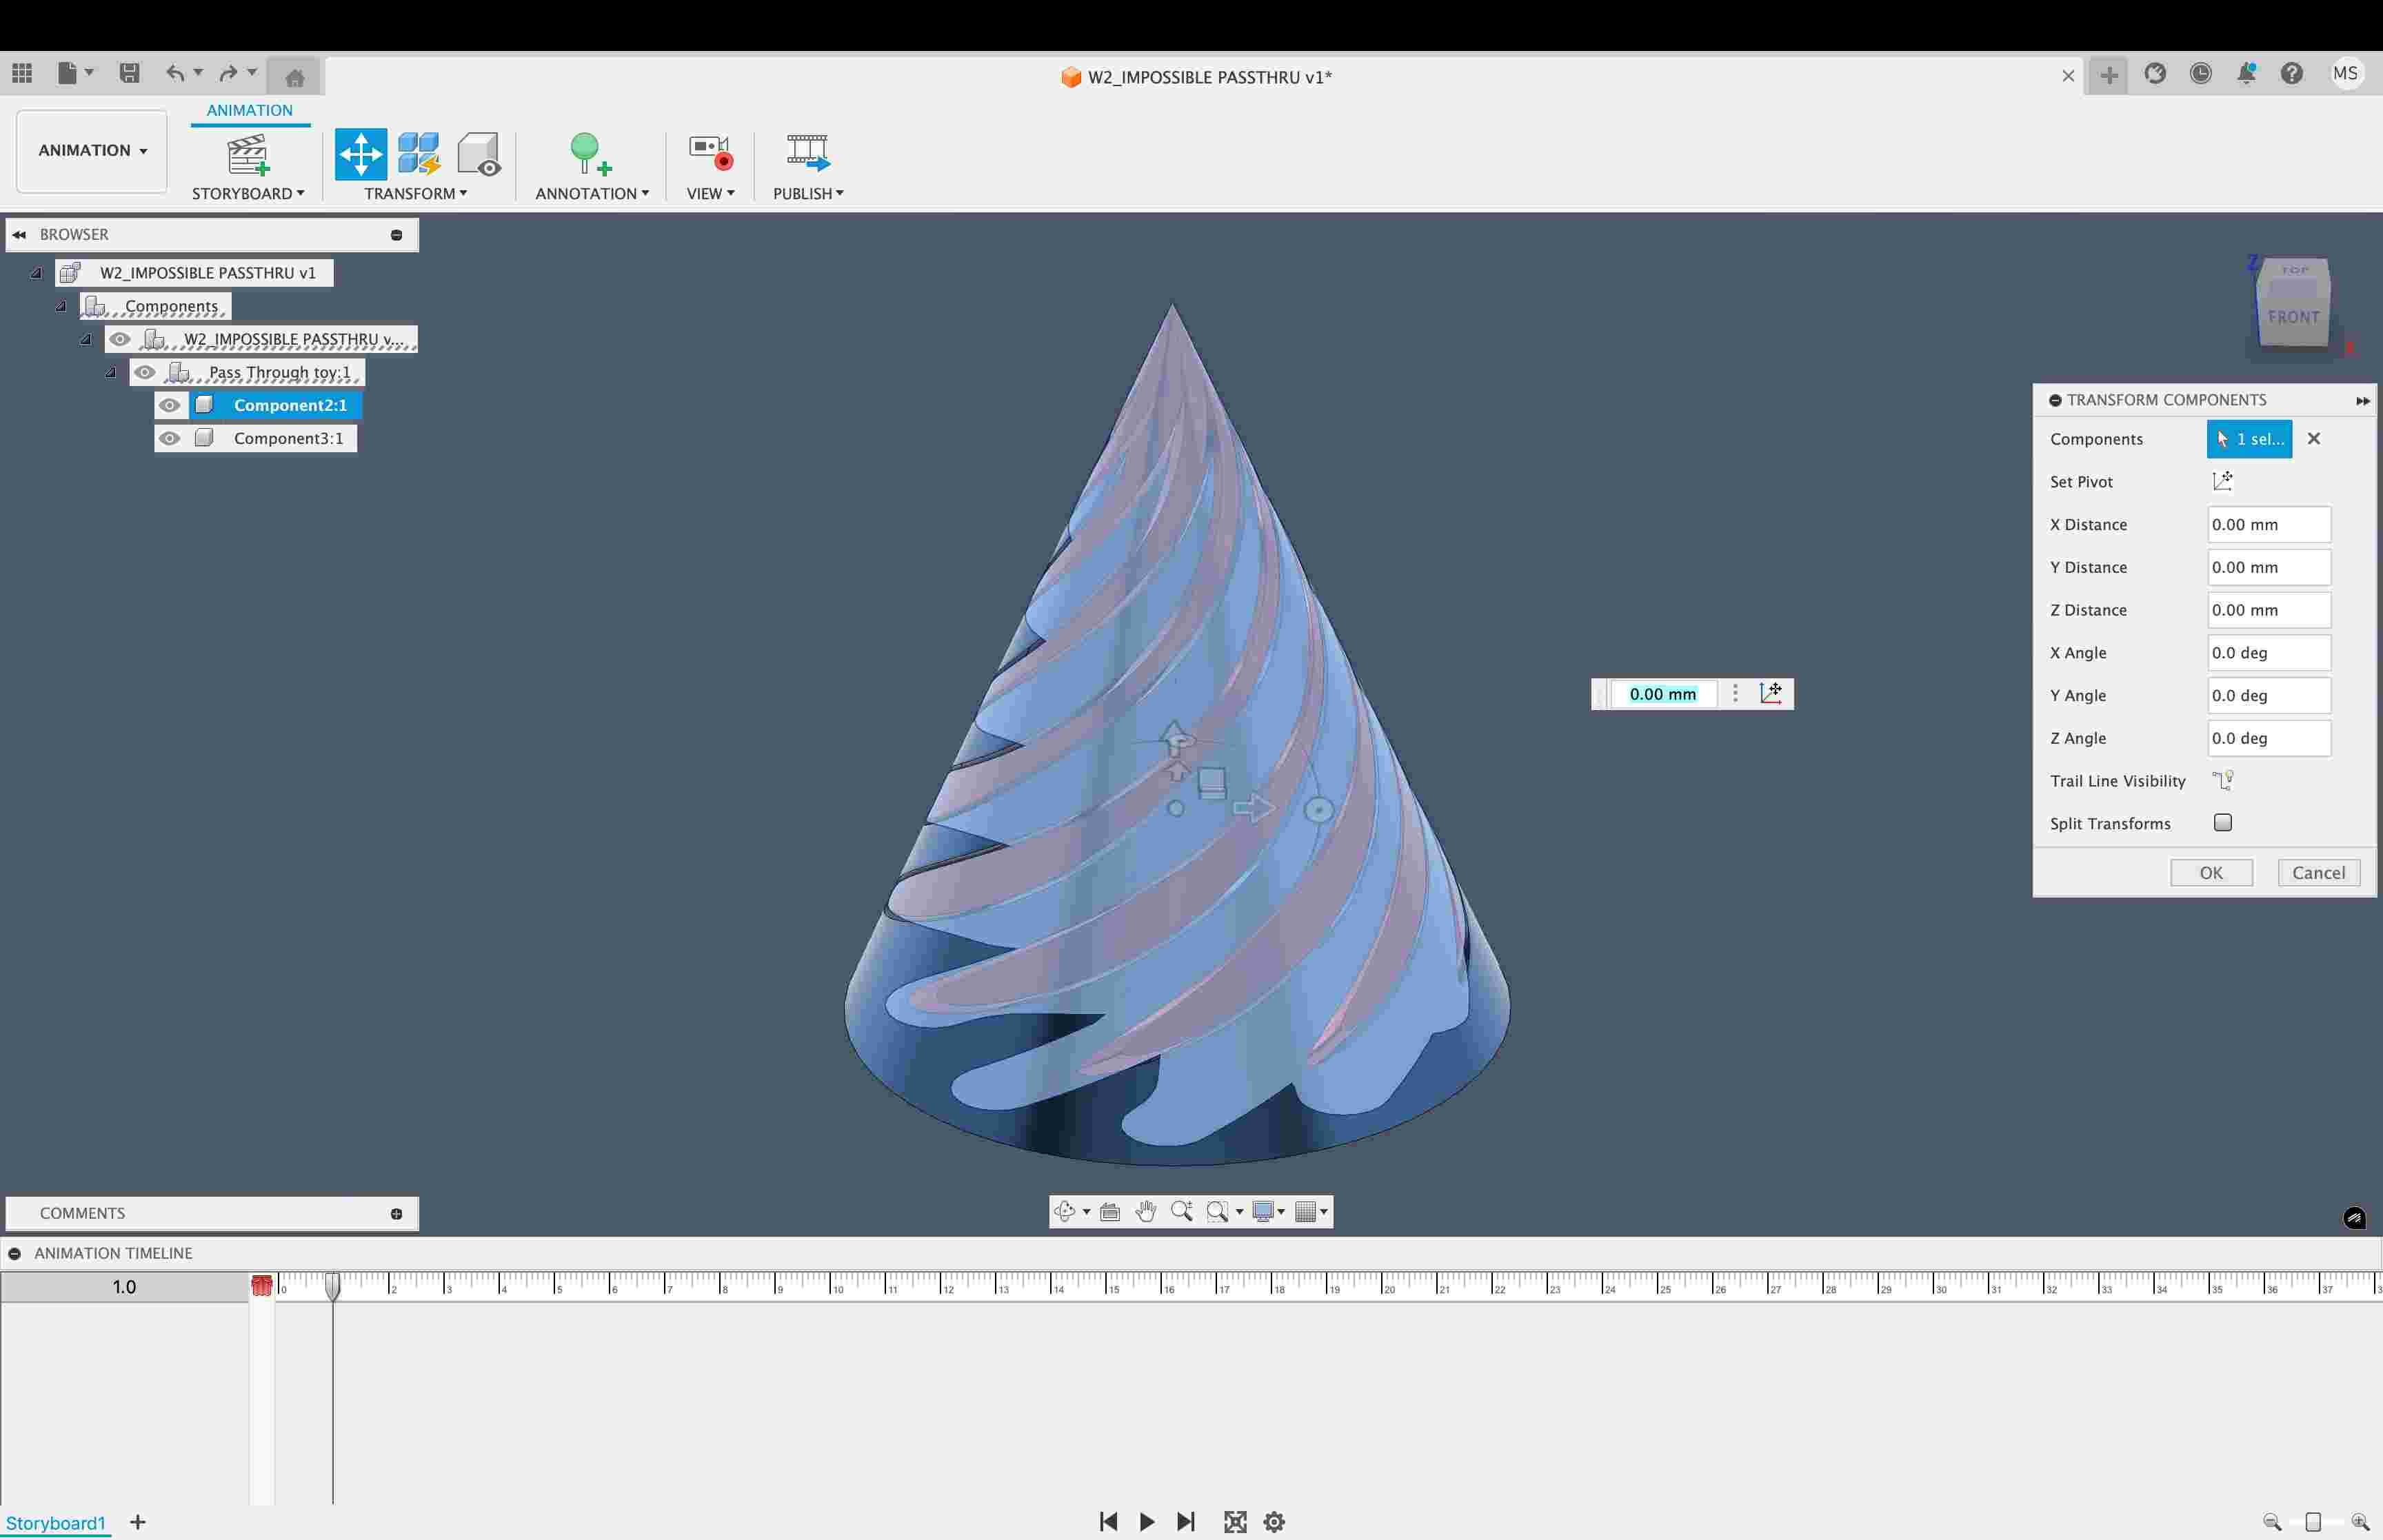This screenshot has height=1540, width=2383.
Task: Toggle visibility of Pass Through toy:1
Action: [x=145, y=372]
